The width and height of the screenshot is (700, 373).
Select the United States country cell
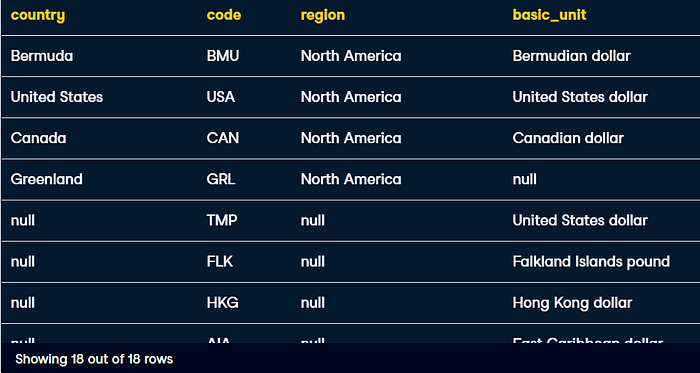pos(57,97)
